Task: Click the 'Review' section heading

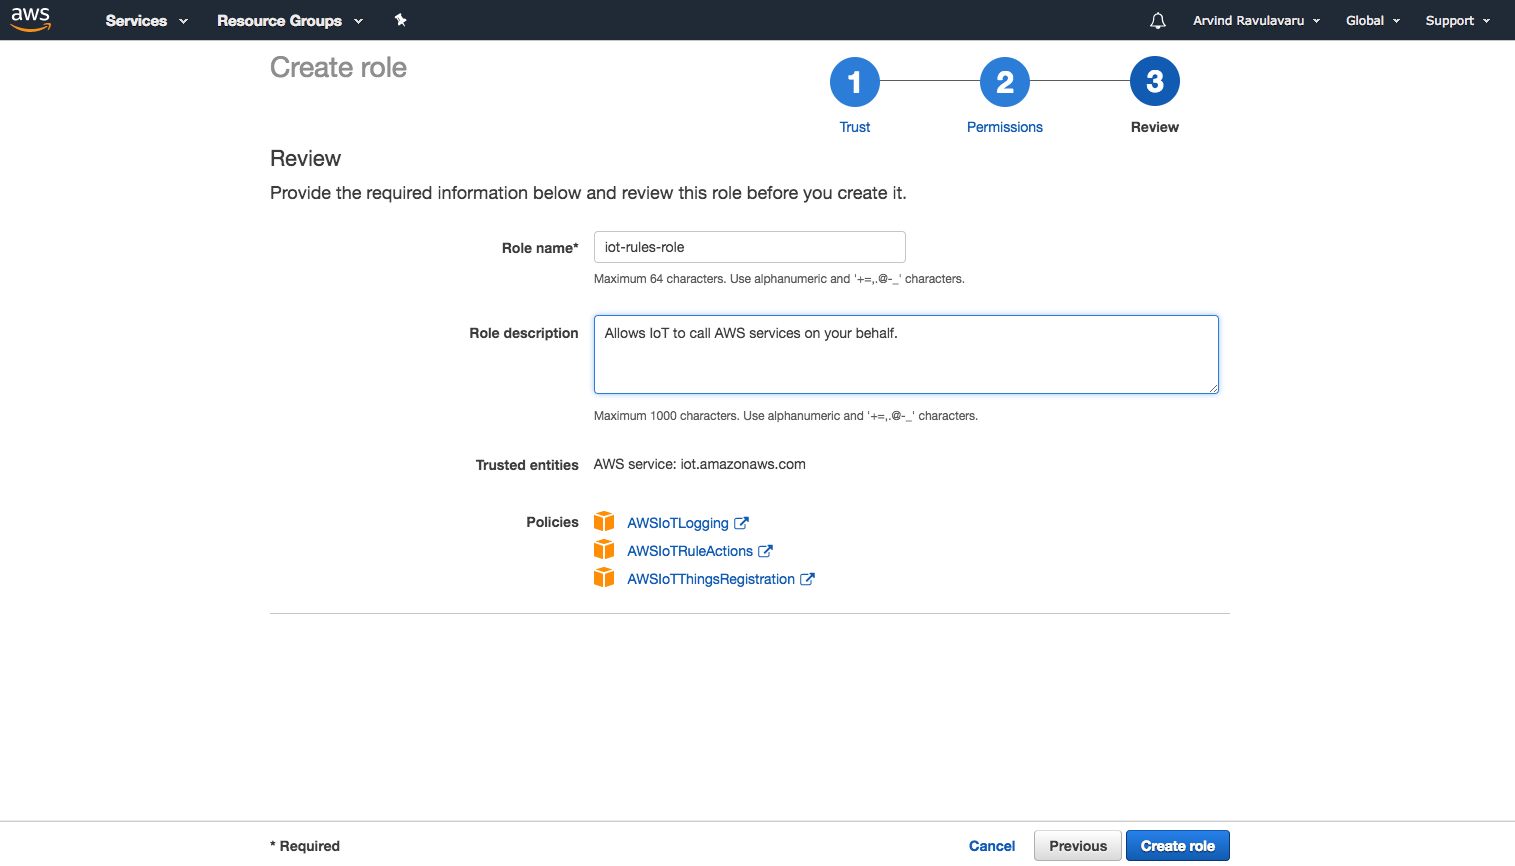Action: (305, 158)
